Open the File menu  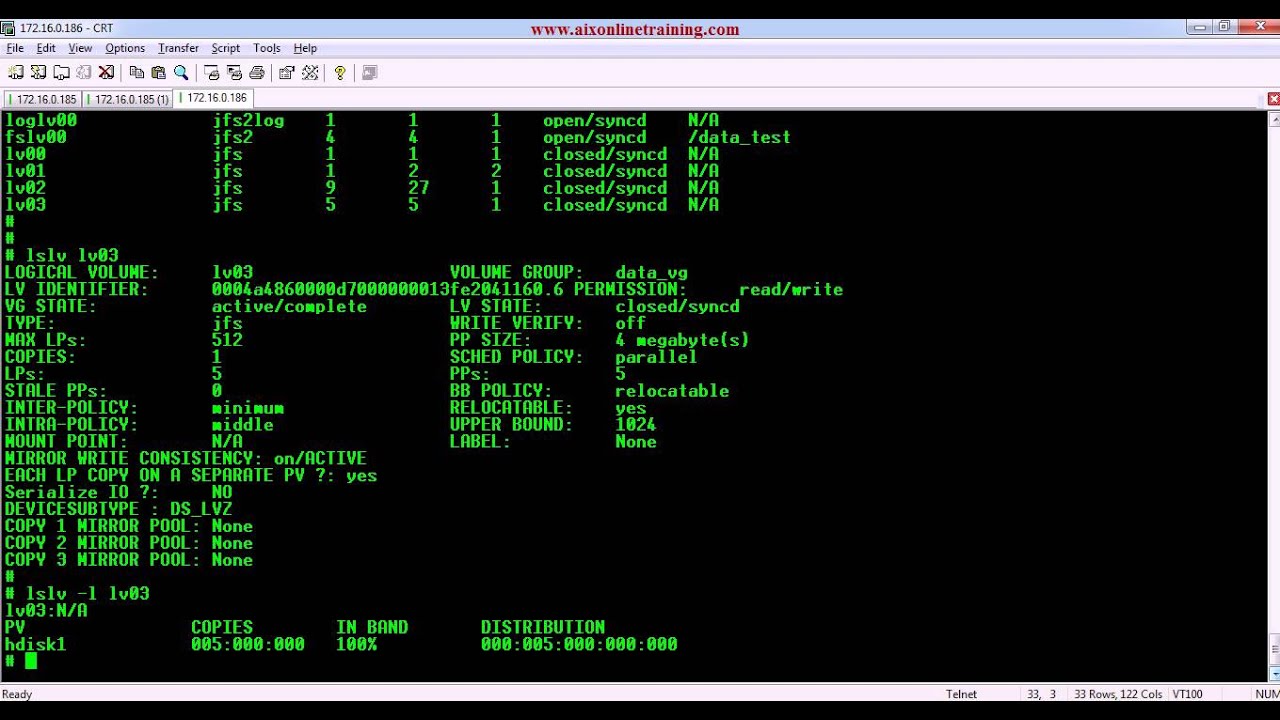coord(15,48)
